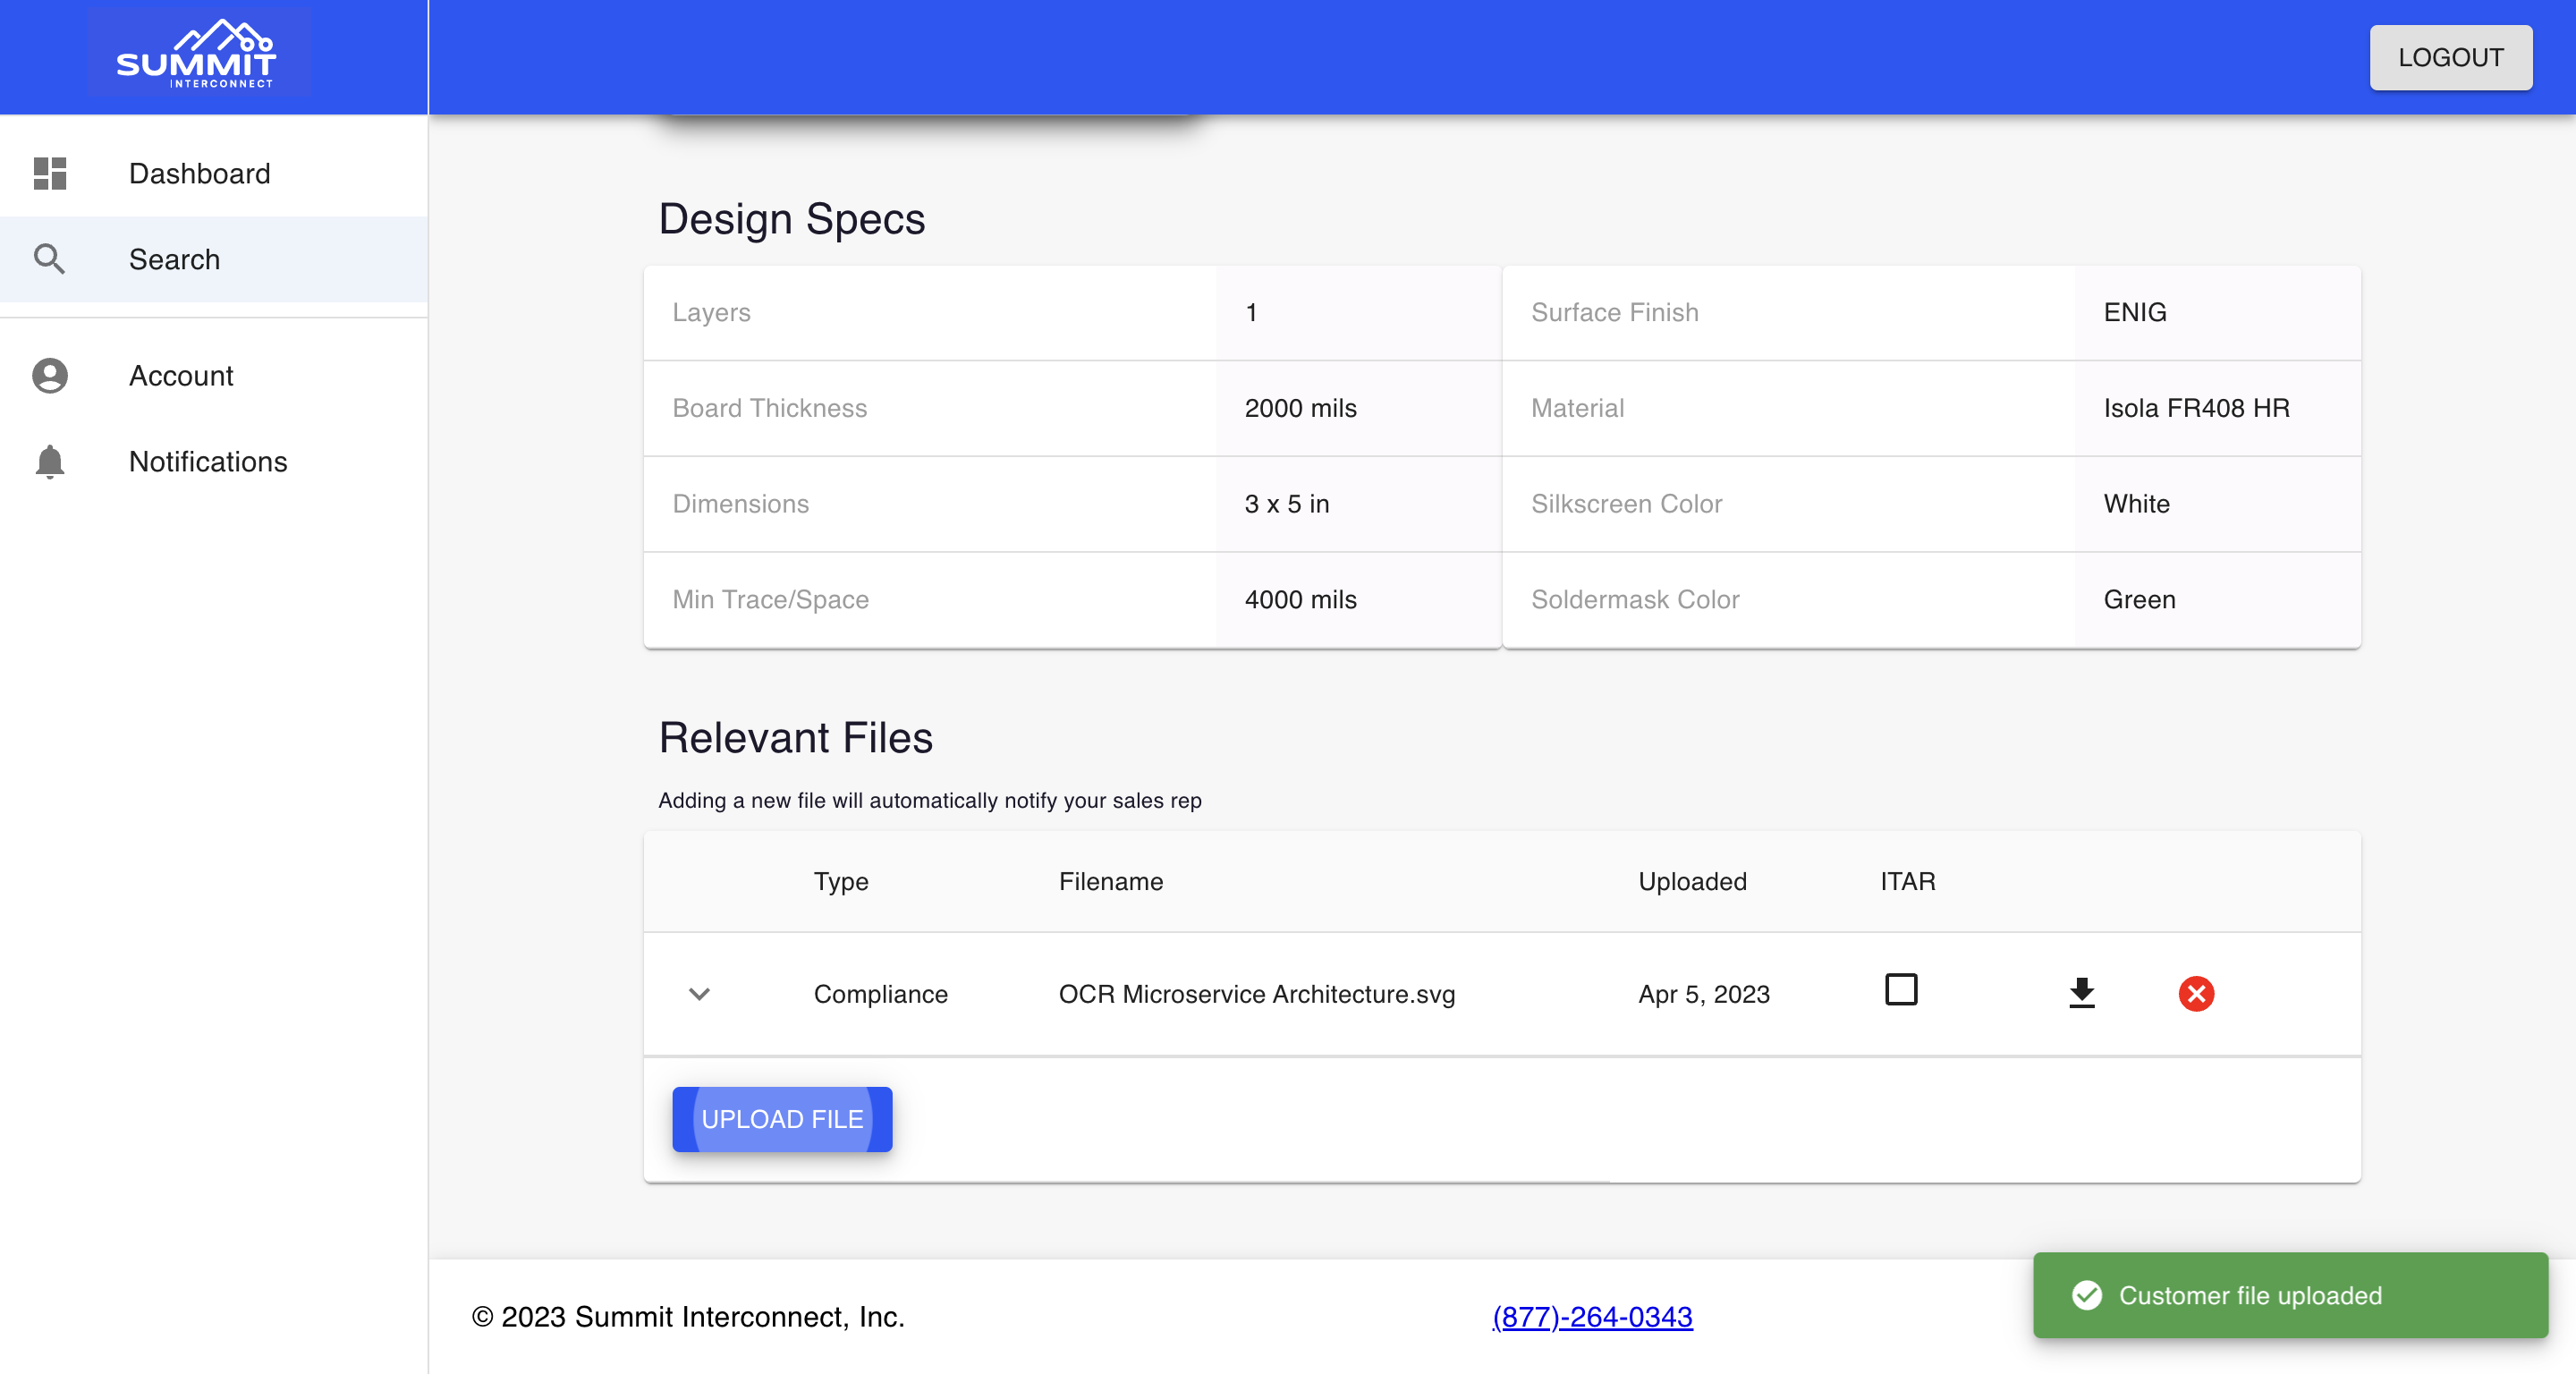This screenshot has width=2576, height=1374.
Task: Open Notifications from sidebar
Action: (214, 461)
